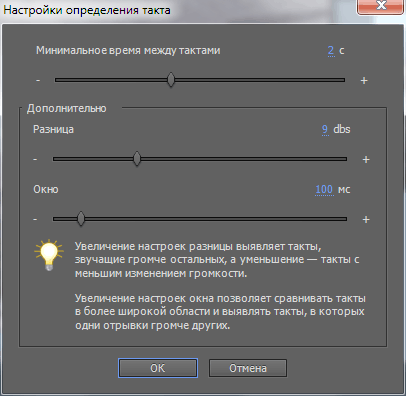Screen dimensions: 406x396
Task: Click the мс unit text
Action: tap(344, 190)
